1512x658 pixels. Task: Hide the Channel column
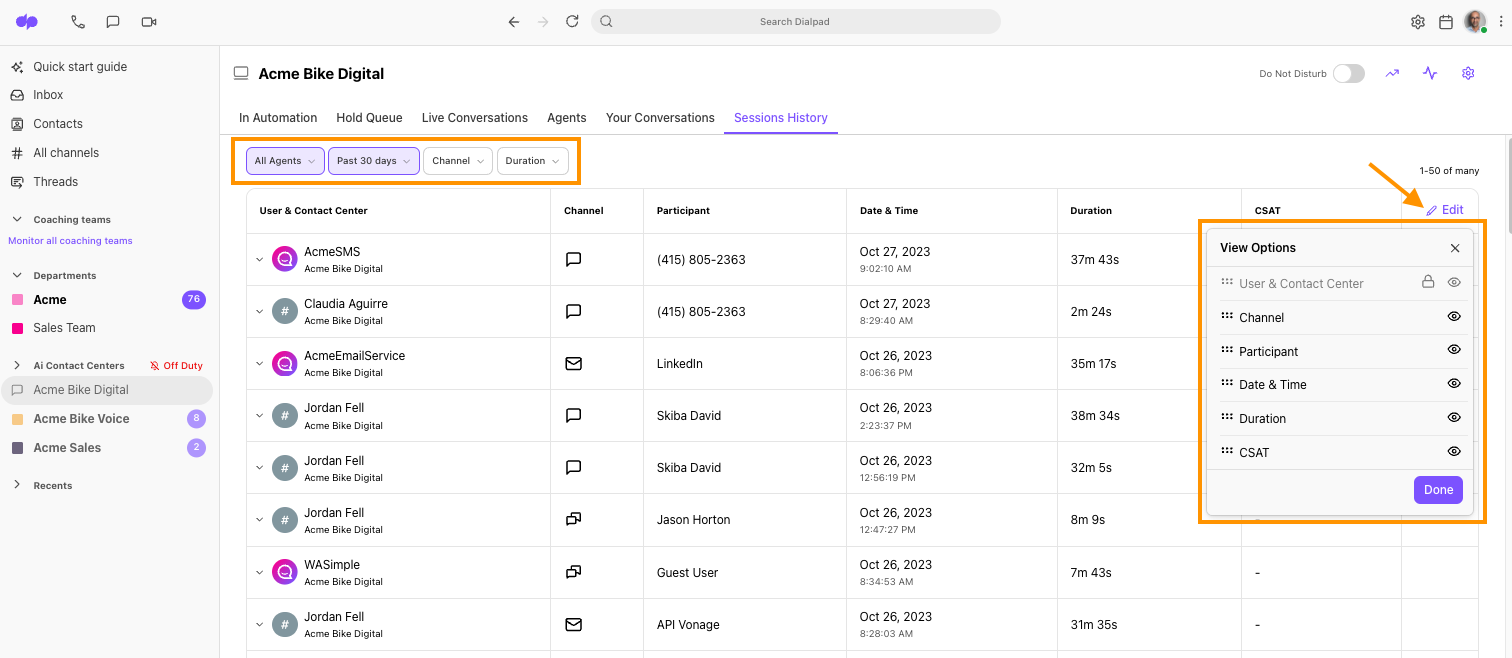[1454, 316]
